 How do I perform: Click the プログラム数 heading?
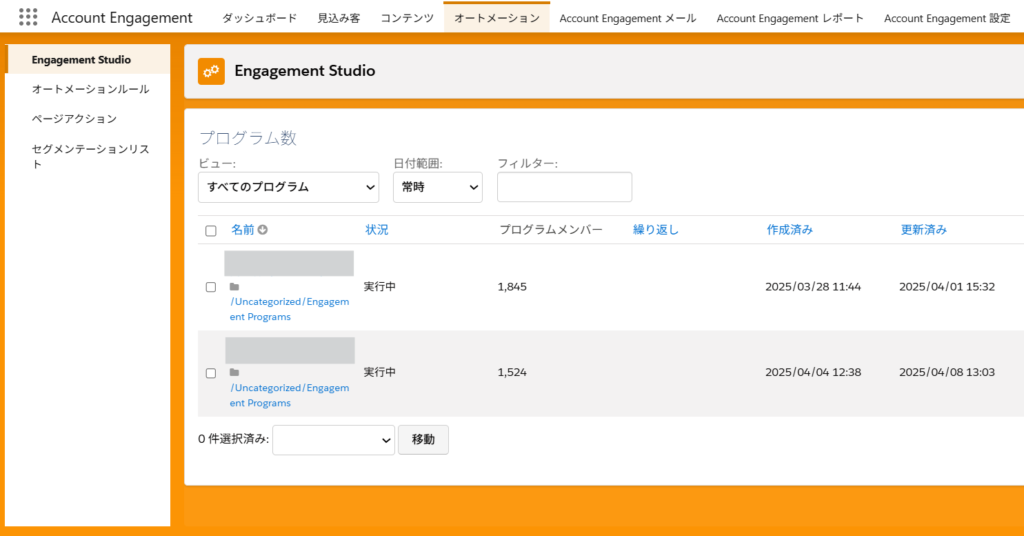tap(248, 138)
